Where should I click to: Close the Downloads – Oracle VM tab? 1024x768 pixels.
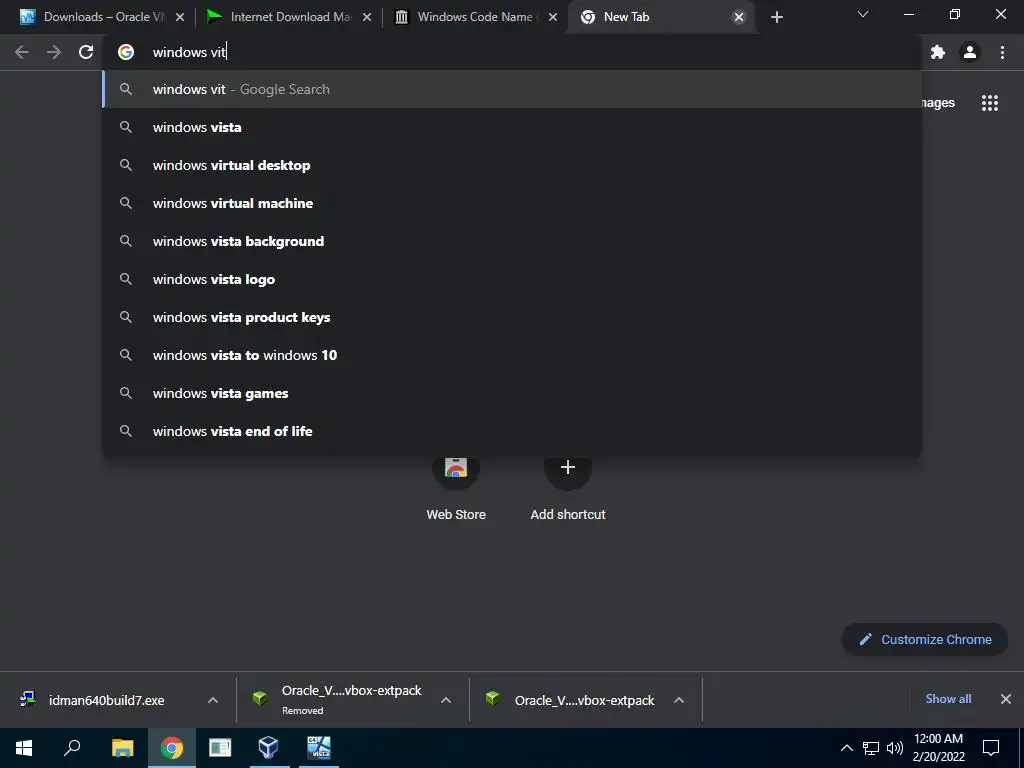pos(180,17)
